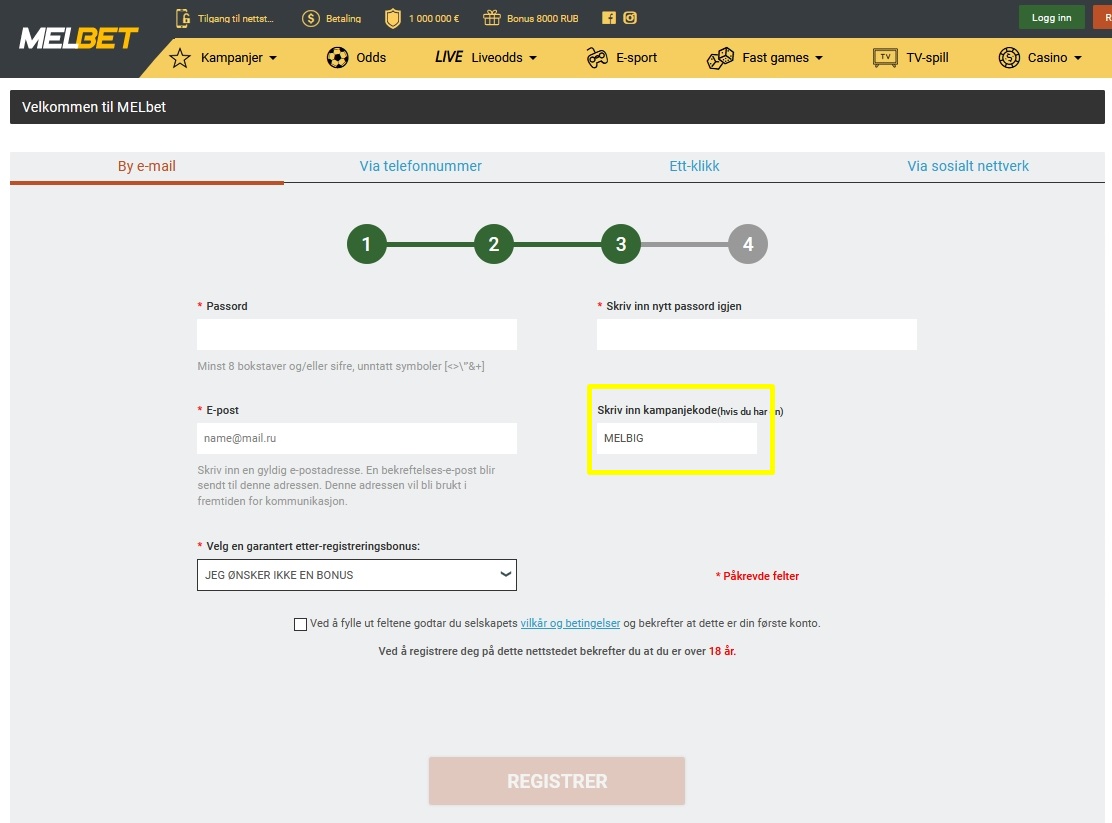Go to registration step 3 circle
Image resolution: width=1112 pixels, height=823 pixels.
[x=621, y=244]
